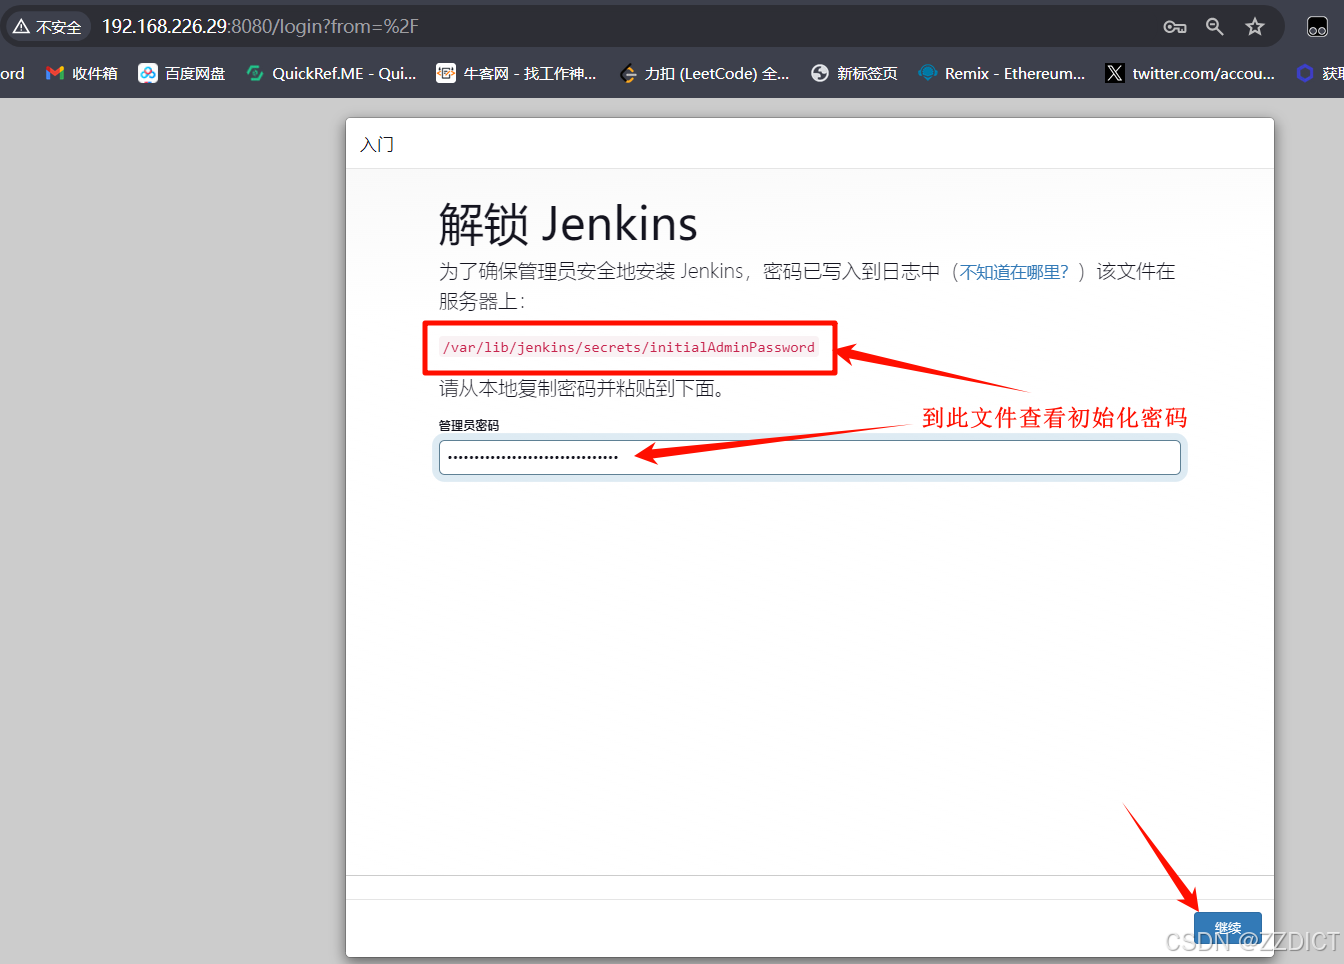The width and height of the screenshot is (1344, 964).
Task: Click the 请从本地复制密码并粘贴到下面 instruction text
Action: 581,389
